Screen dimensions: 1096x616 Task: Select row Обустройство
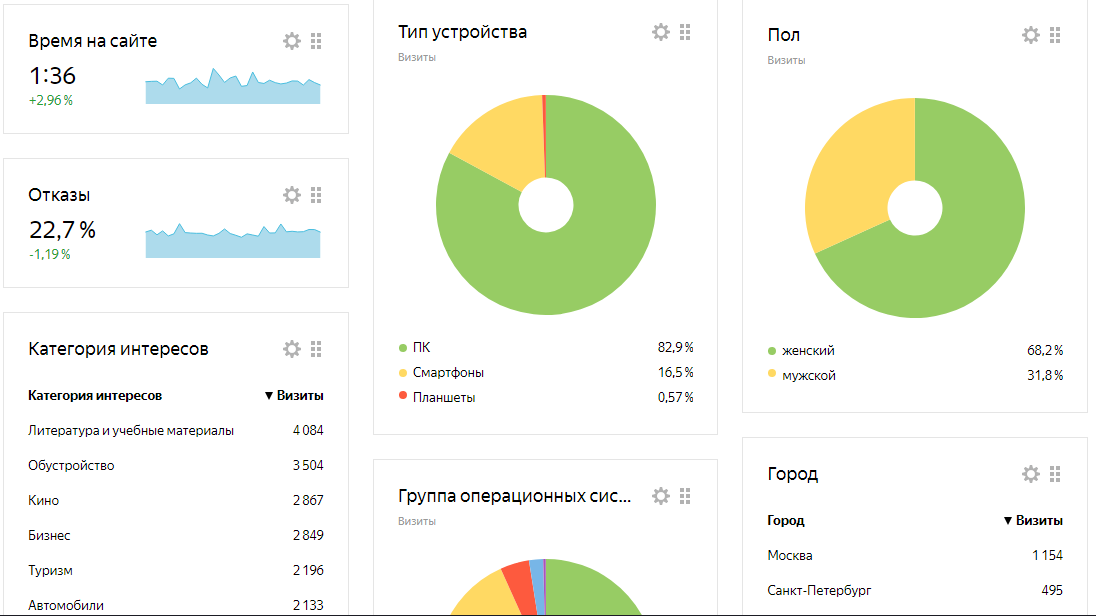175,466
